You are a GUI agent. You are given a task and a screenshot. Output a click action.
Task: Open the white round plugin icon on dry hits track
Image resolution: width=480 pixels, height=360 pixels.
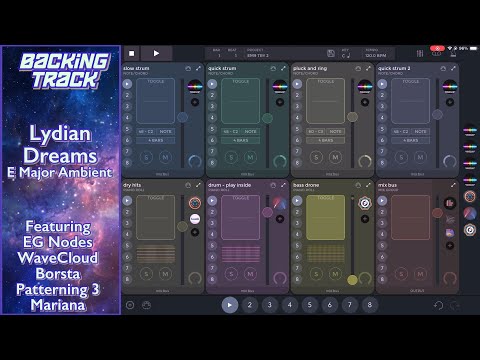tap(195, 219)
